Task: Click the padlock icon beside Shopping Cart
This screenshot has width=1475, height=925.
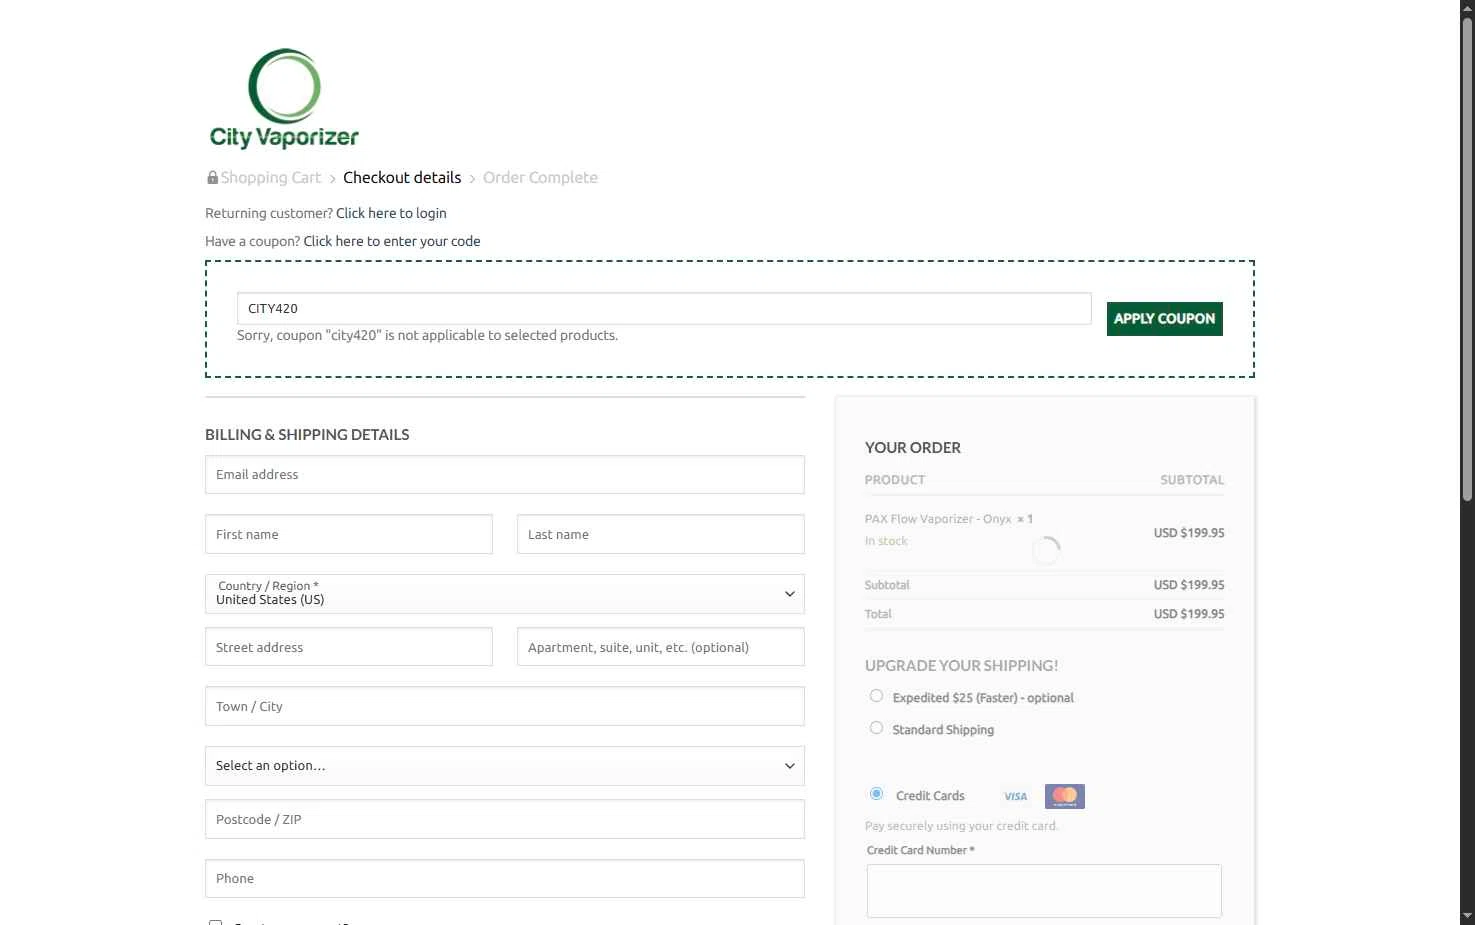Action: pyautogui.click(x=212, y=178)
